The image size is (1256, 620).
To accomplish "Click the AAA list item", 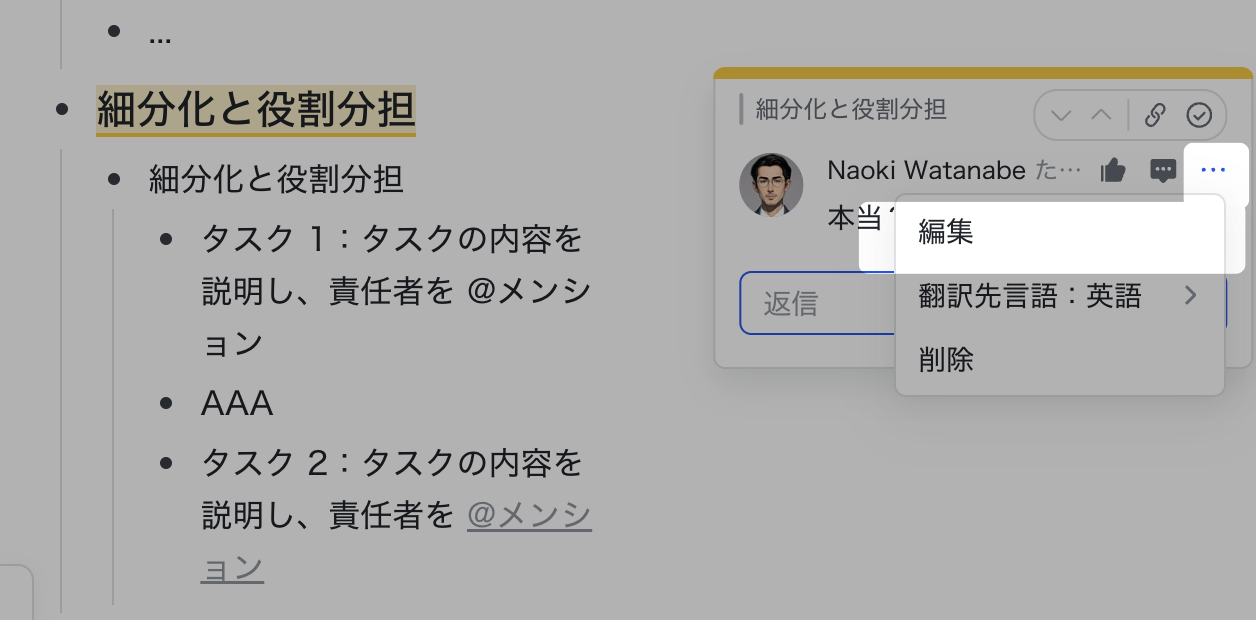I will pos(237,404).
